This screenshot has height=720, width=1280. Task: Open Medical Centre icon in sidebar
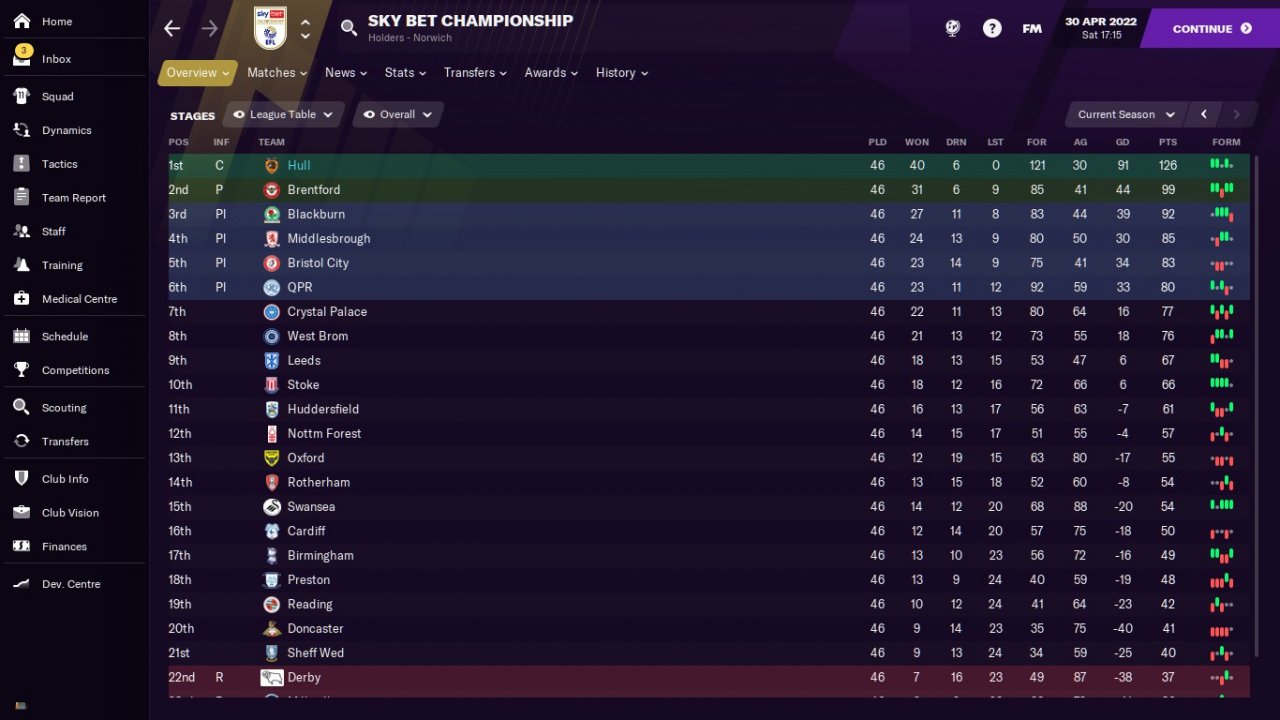coord(22,299)
